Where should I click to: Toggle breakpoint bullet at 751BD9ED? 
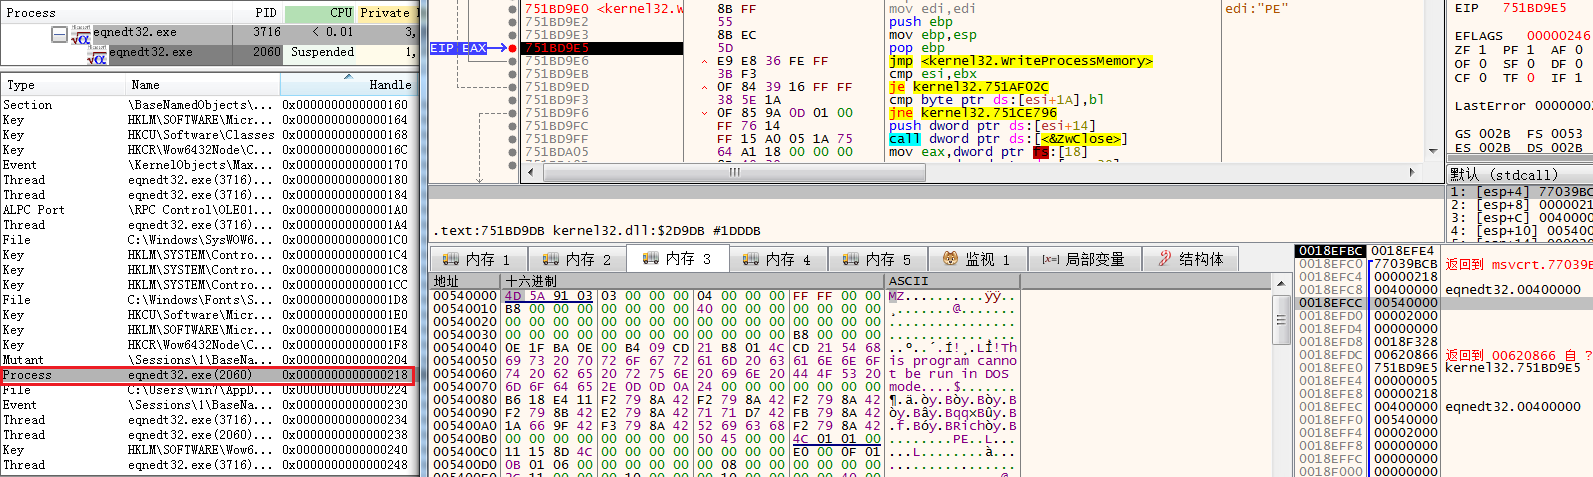(x=513, y=87)
